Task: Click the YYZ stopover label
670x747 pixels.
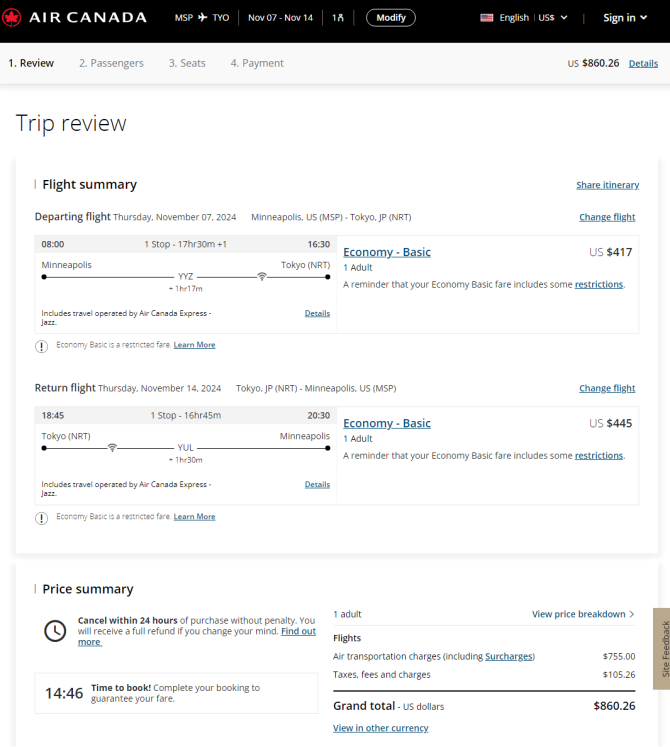Action: pyautogui.click(x=185, y=276)
